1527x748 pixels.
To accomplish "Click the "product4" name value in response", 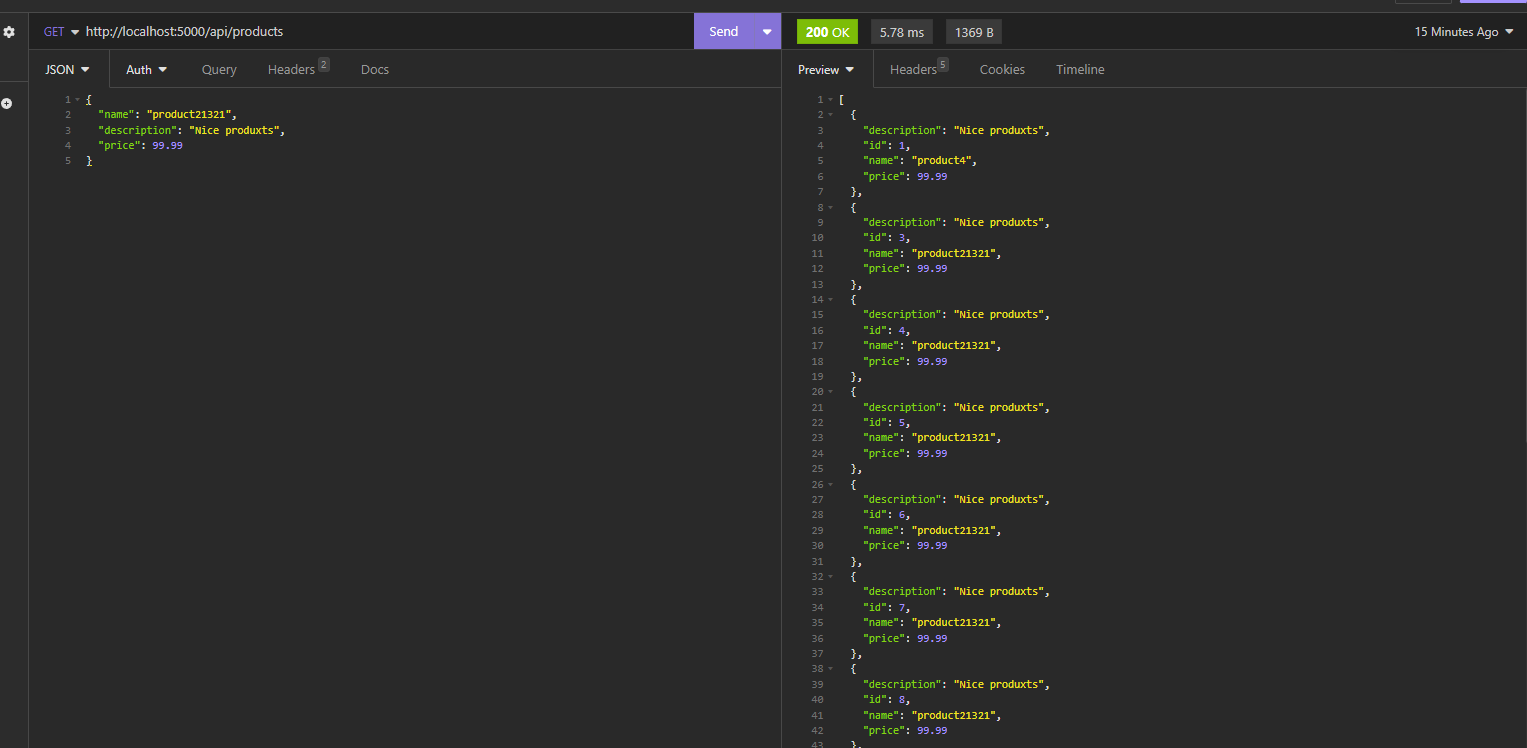I will (x=940, y=161).
